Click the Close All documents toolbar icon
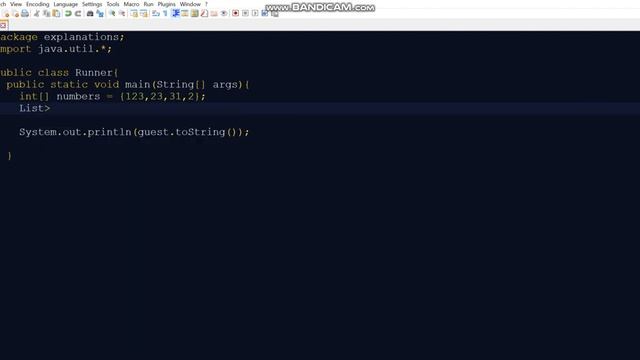This screenshot has width=640, height=360. [15, 13]
